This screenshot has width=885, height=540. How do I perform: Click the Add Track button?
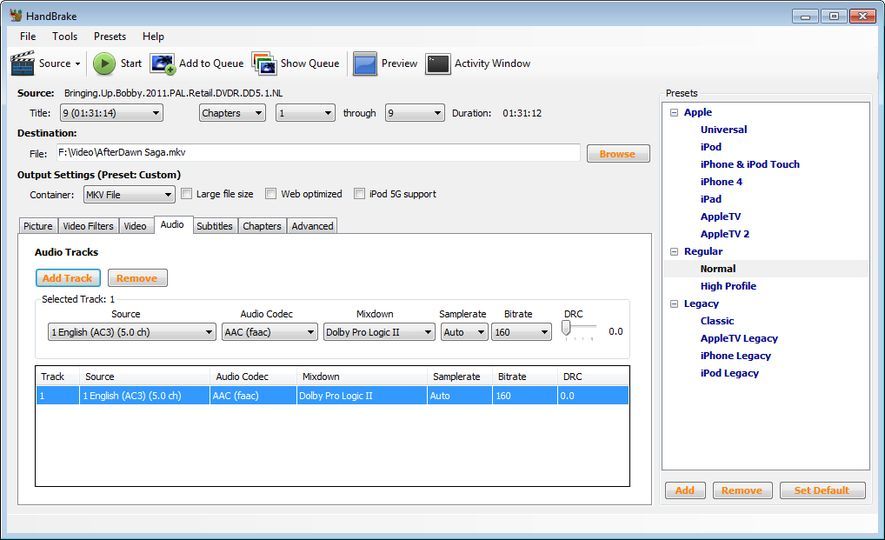pos(68,278)
